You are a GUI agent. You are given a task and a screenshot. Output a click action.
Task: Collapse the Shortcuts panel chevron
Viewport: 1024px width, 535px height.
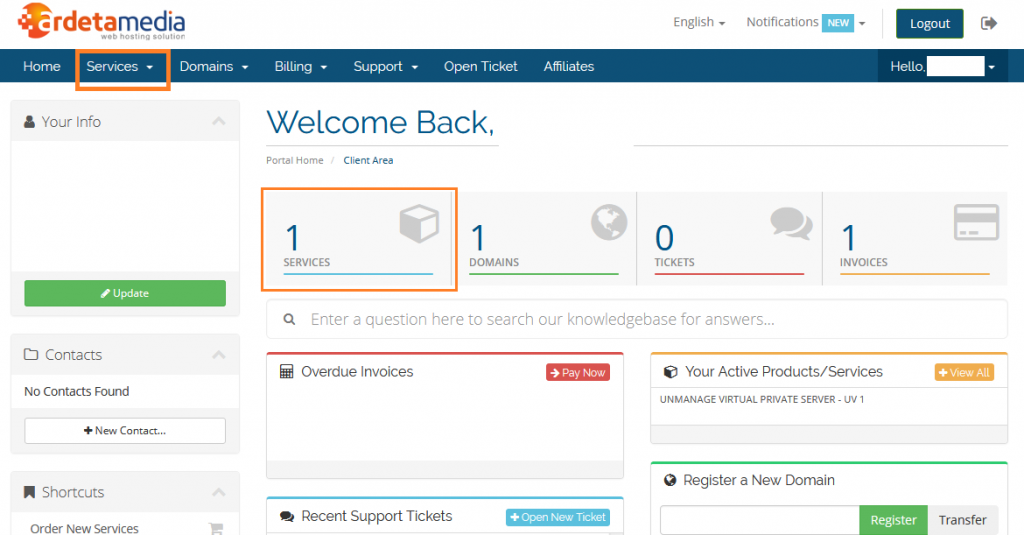[218, 492]
